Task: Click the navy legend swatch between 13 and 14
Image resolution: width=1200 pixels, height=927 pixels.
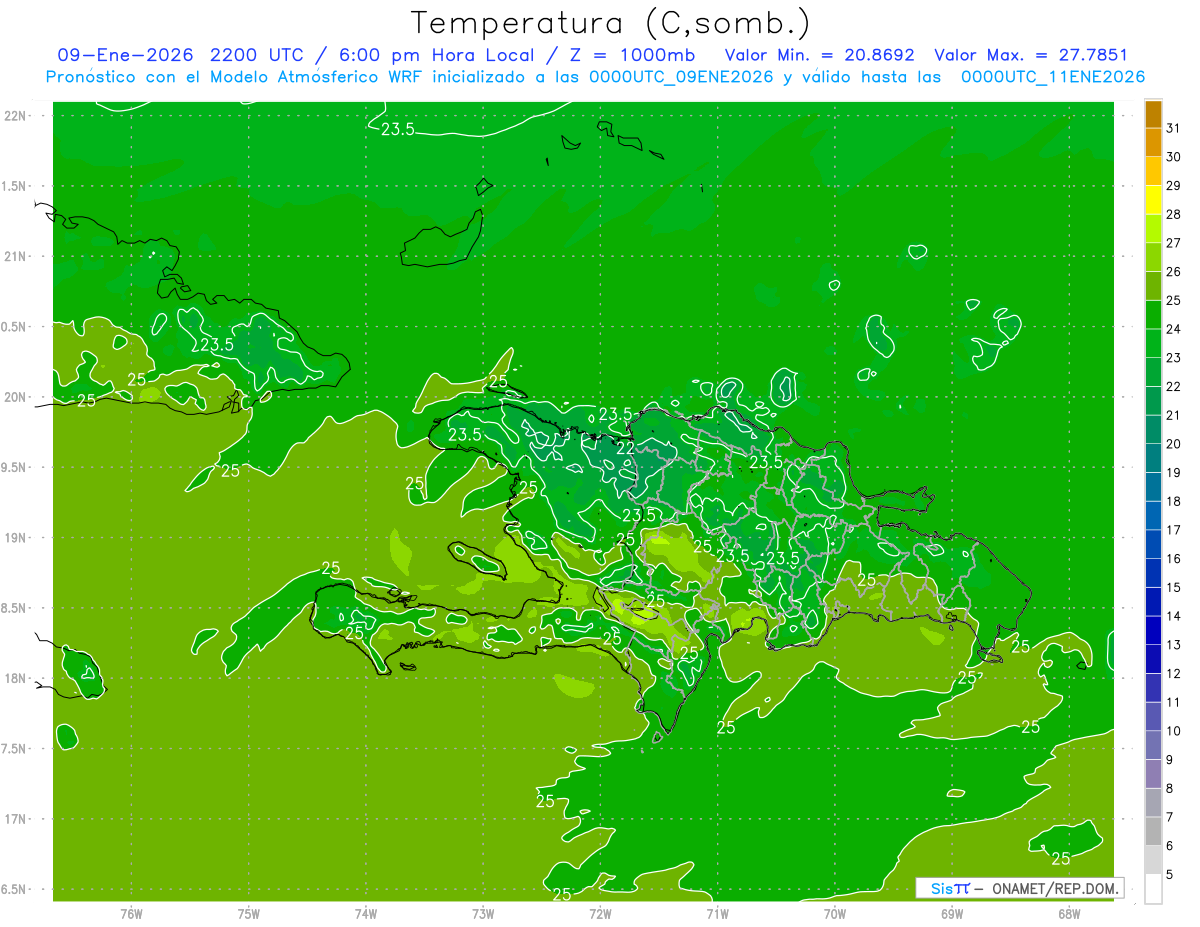Action: pos(1153,630)
